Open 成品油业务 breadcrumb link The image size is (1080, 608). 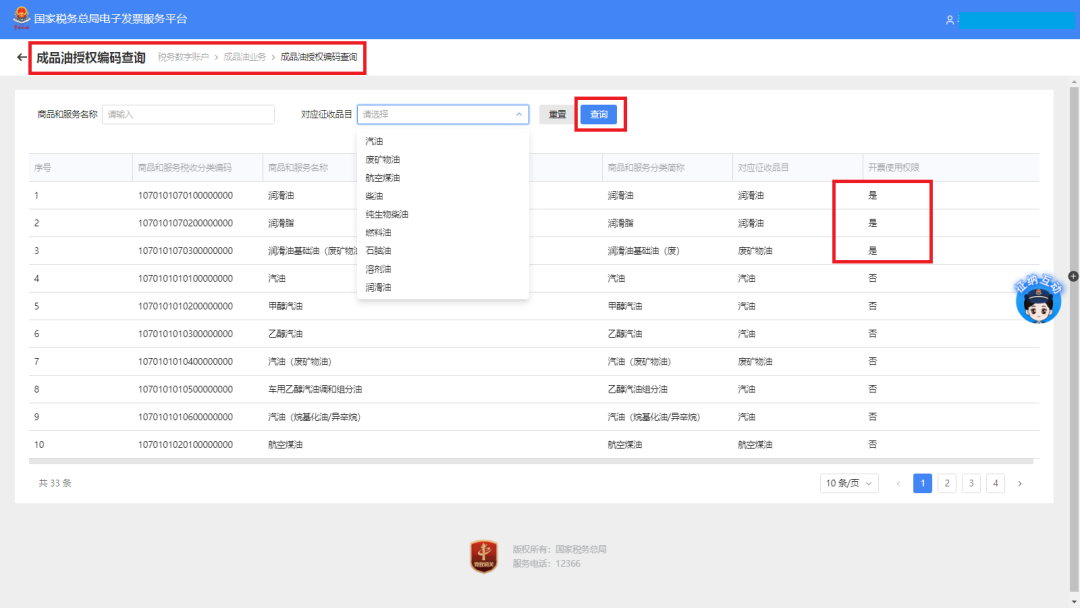245,57
